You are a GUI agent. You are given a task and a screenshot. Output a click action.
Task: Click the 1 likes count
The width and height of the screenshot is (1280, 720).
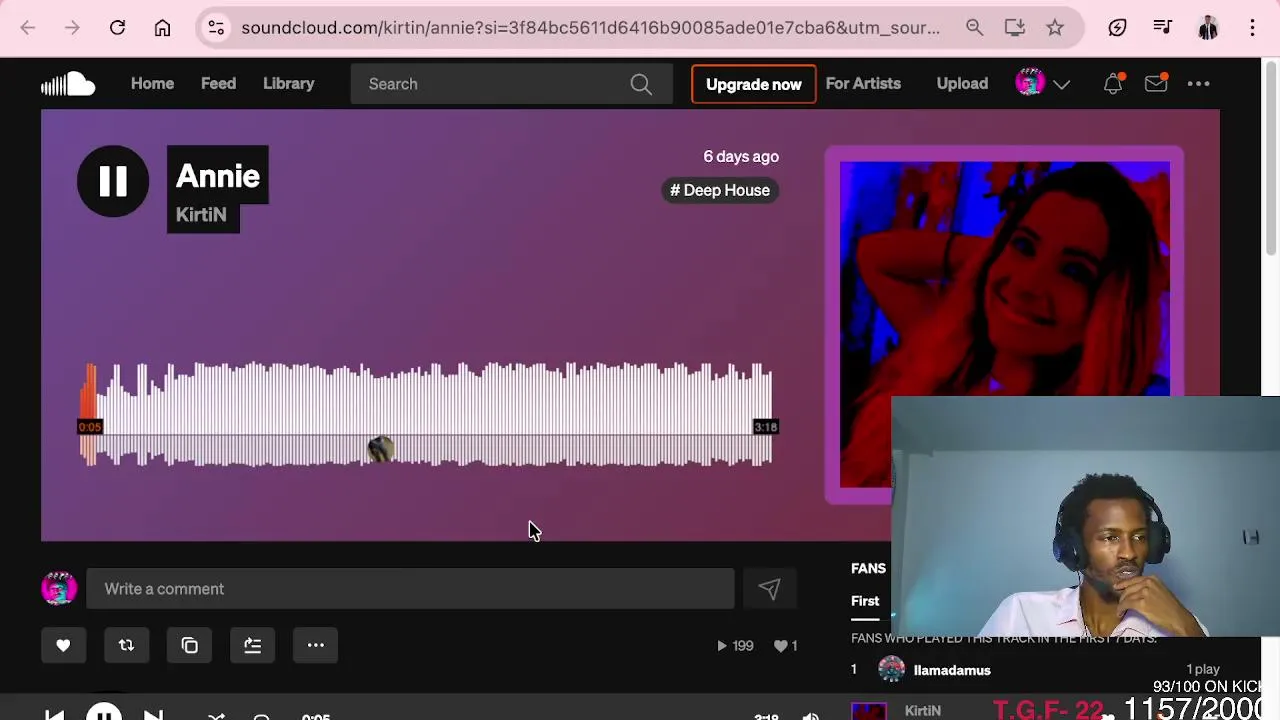[x=786, y=646]
